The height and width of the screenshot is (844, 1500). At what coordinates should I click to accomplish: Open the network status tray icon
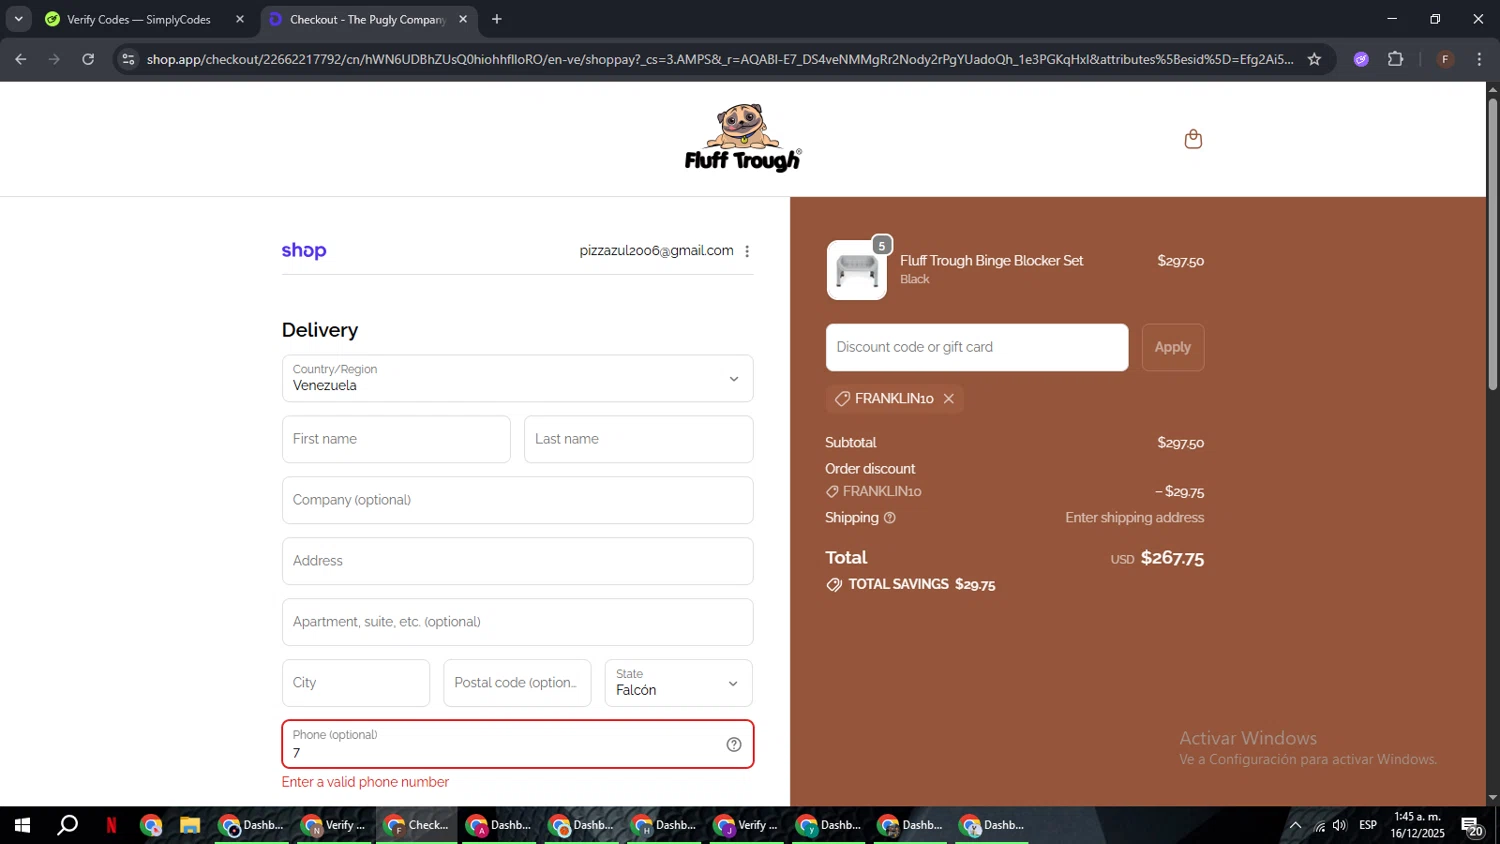pyautogui.click(x=1319, y=825)
